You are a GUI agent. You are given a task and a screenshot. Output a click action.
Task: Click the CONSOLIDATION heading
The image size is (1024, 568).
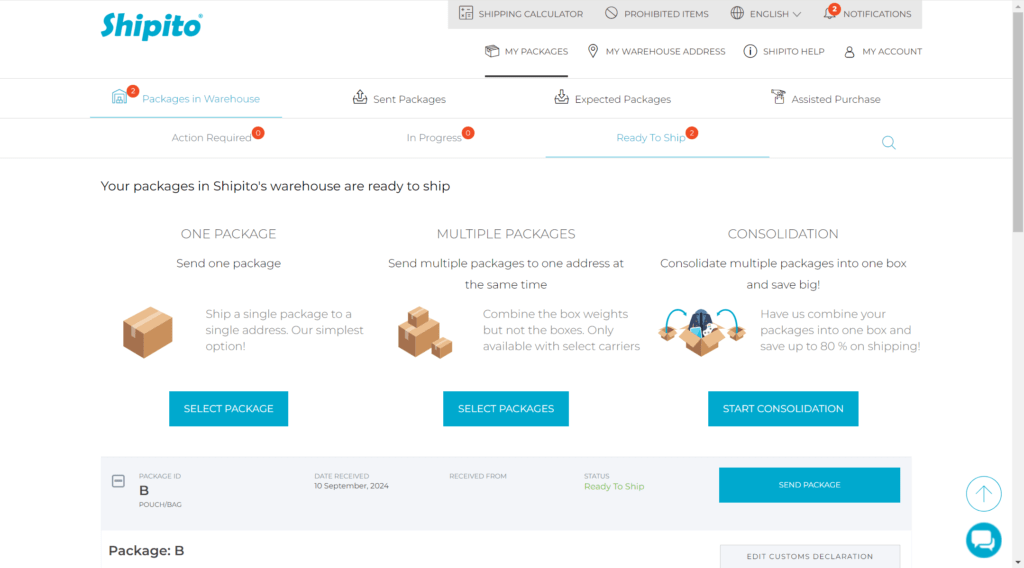click(783, 234)
